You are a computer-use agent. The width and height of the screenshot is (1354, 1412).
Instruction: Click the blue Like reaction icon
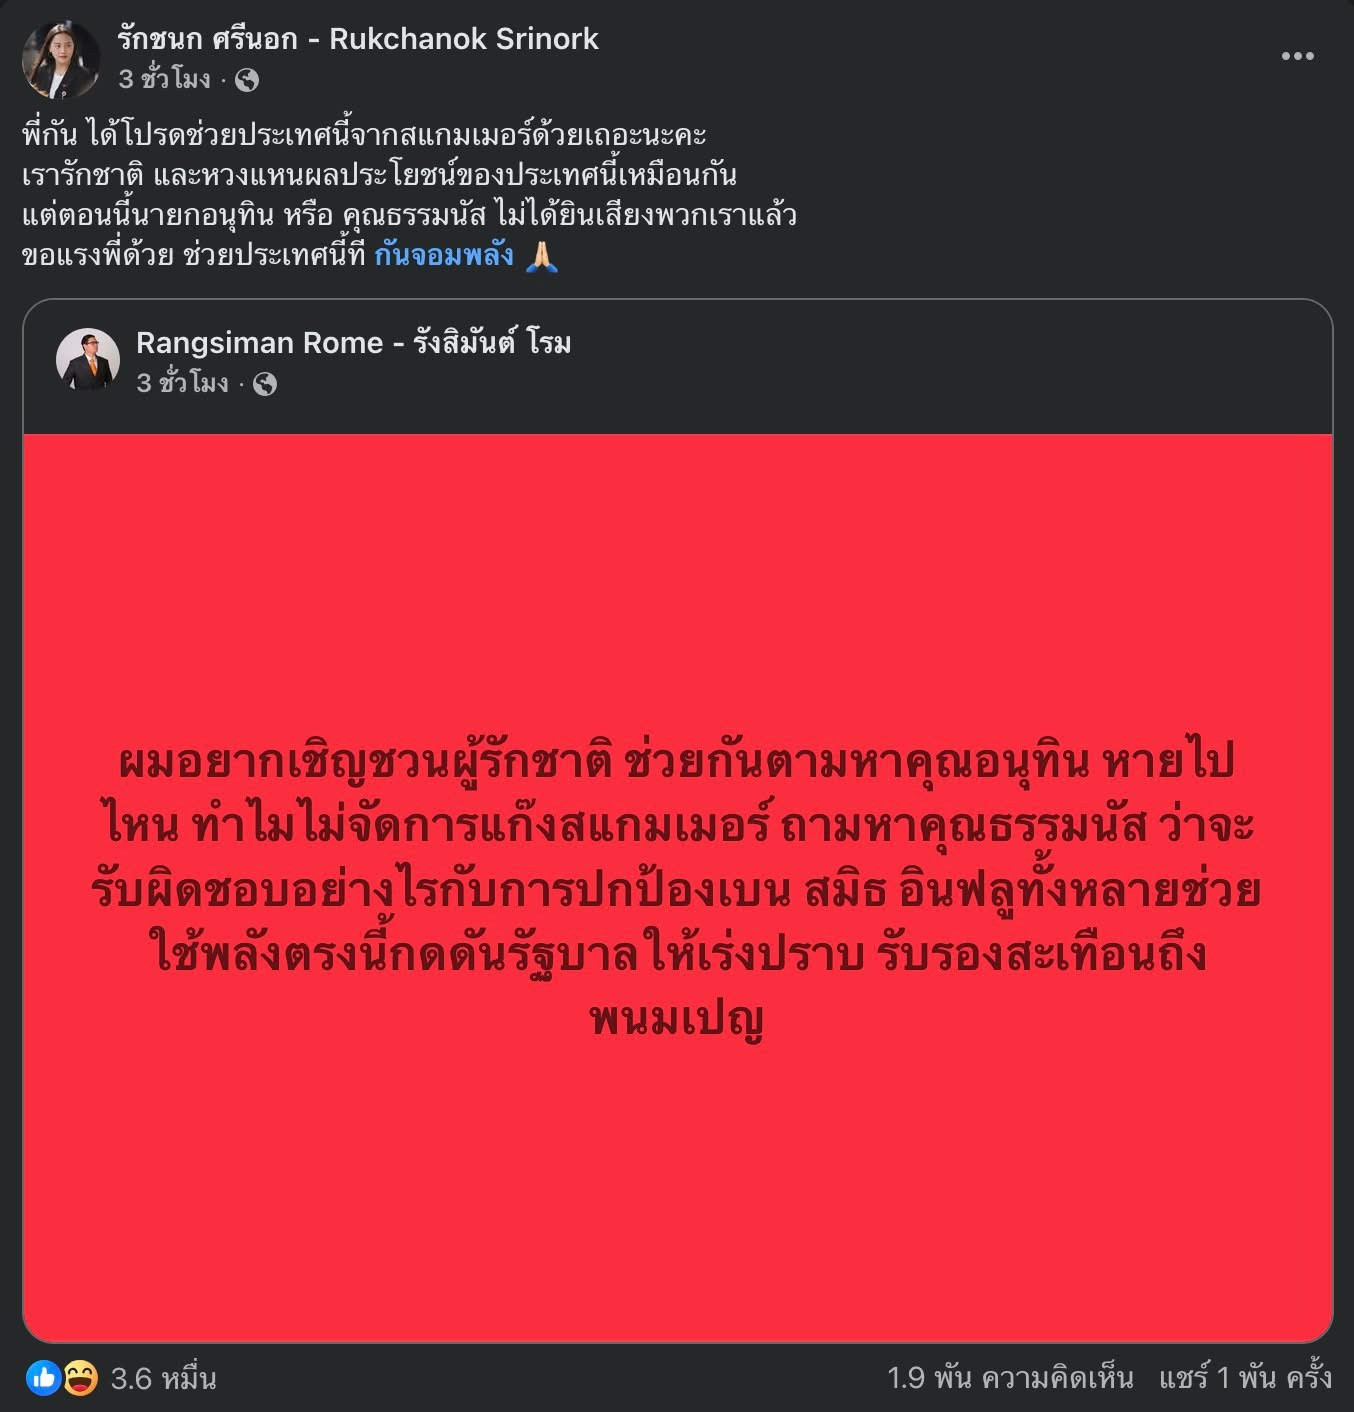coord(43,1378)
